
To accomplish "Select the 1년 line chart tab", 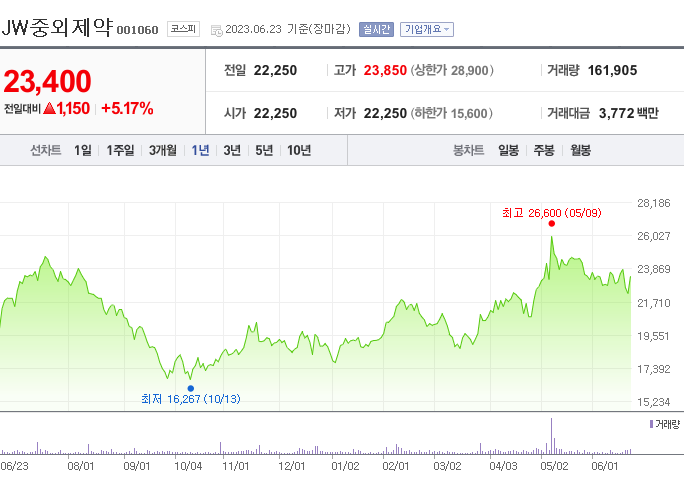I will tap(200, 150).
